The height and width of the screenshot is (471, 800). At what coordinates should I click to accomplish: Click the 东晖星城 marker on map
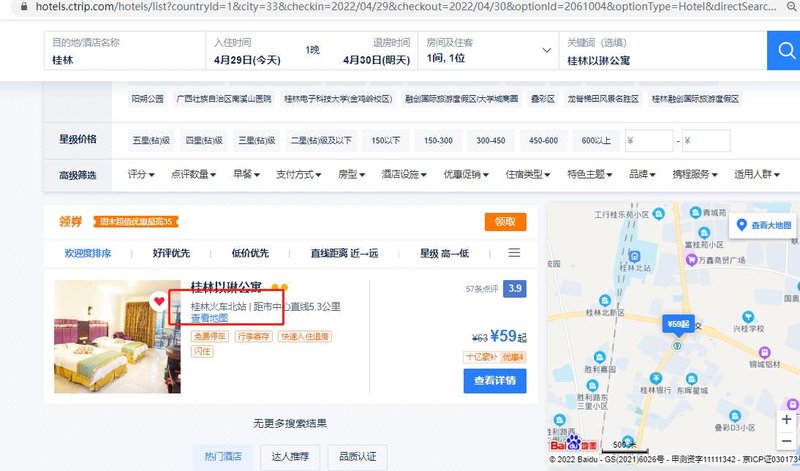point(691,379)
